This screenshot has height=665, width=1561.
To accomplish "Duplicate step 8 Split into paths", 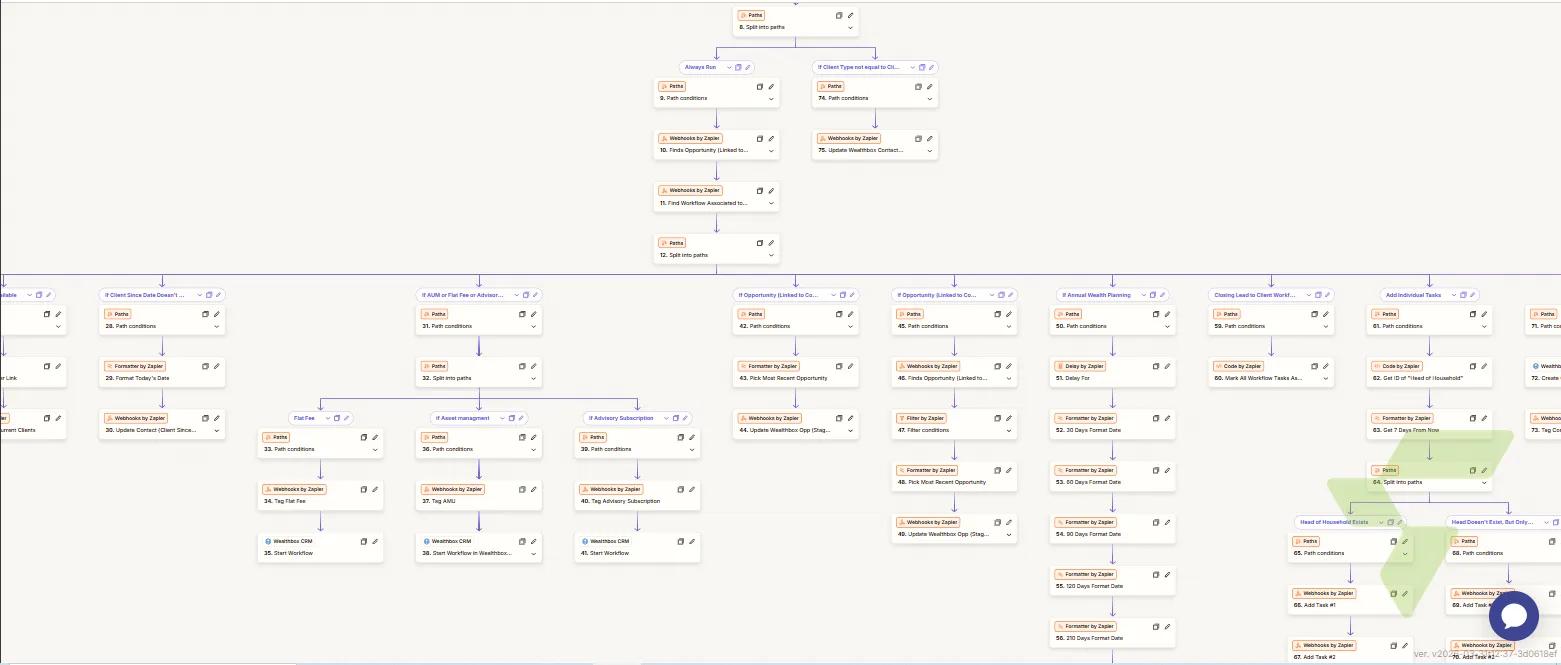I will point(839,15).
